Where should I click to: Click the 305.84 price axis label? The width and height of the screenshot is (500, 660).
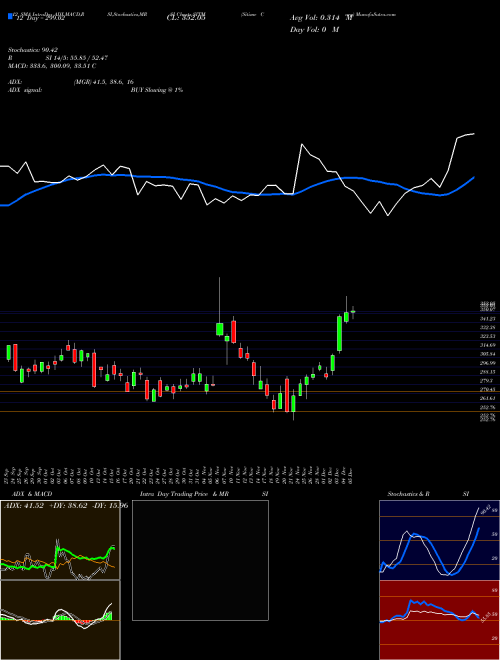pyautogui.click(x=487, y=354)
